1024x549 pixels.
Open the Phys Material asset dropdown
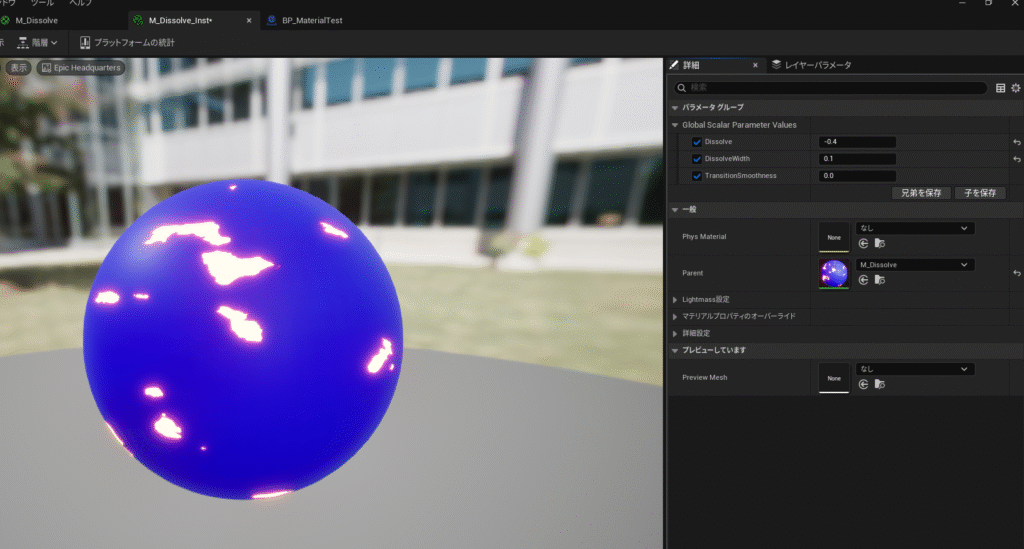pyautogui.click(x=915, y=228)
